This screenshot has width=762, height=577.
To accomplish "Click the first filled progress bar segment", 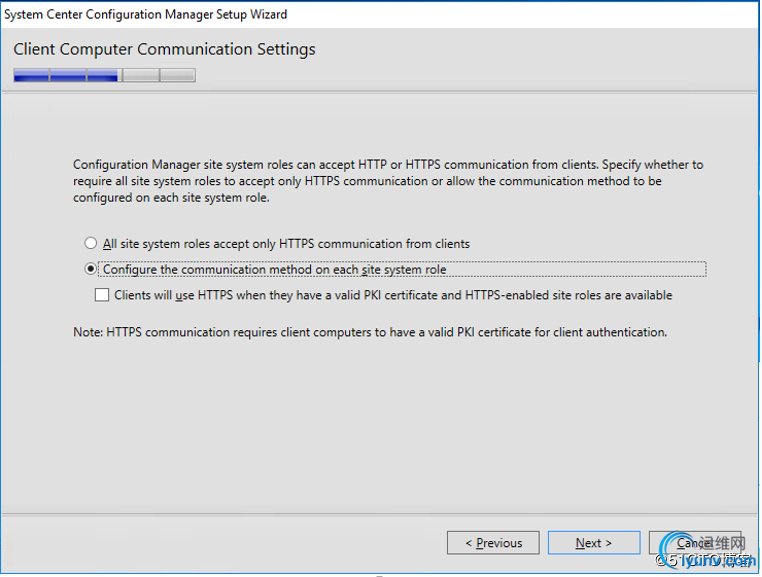I will [32, 75].
